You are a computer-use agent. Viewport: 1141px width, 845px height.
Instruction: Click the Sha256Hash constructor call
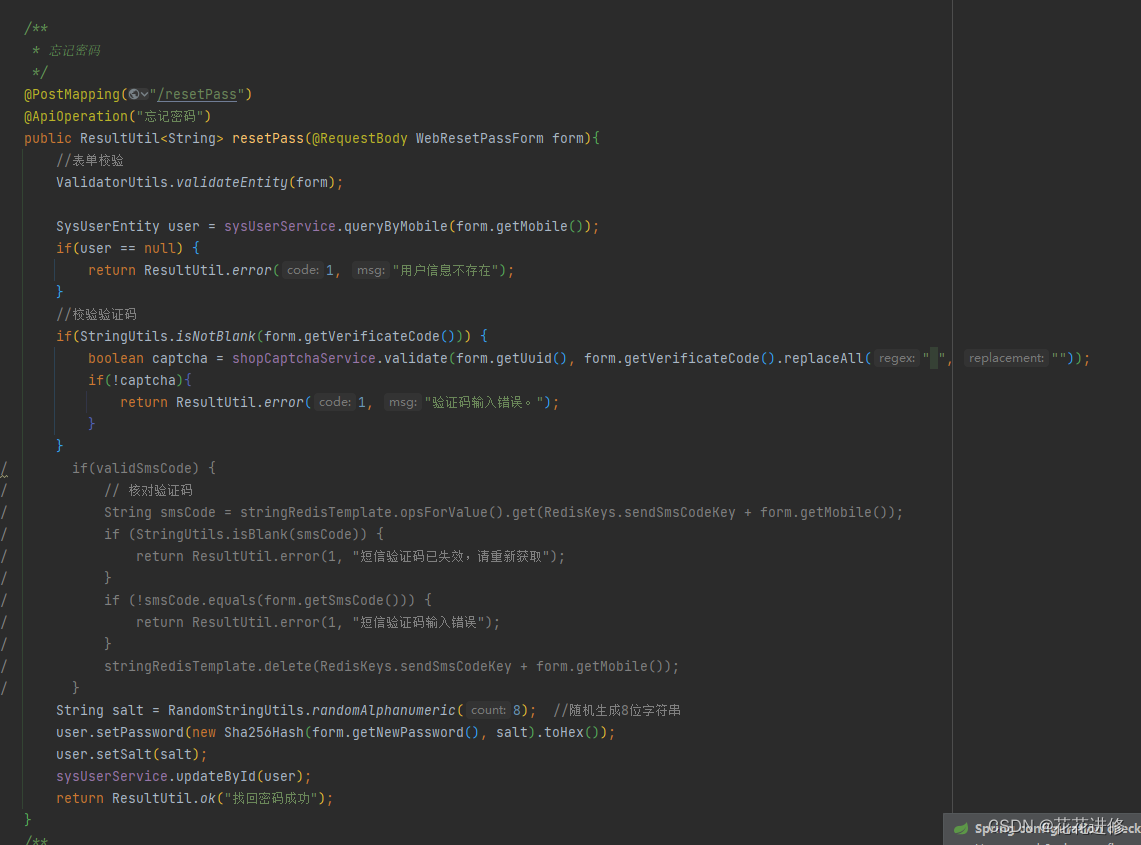coord(263,733)
